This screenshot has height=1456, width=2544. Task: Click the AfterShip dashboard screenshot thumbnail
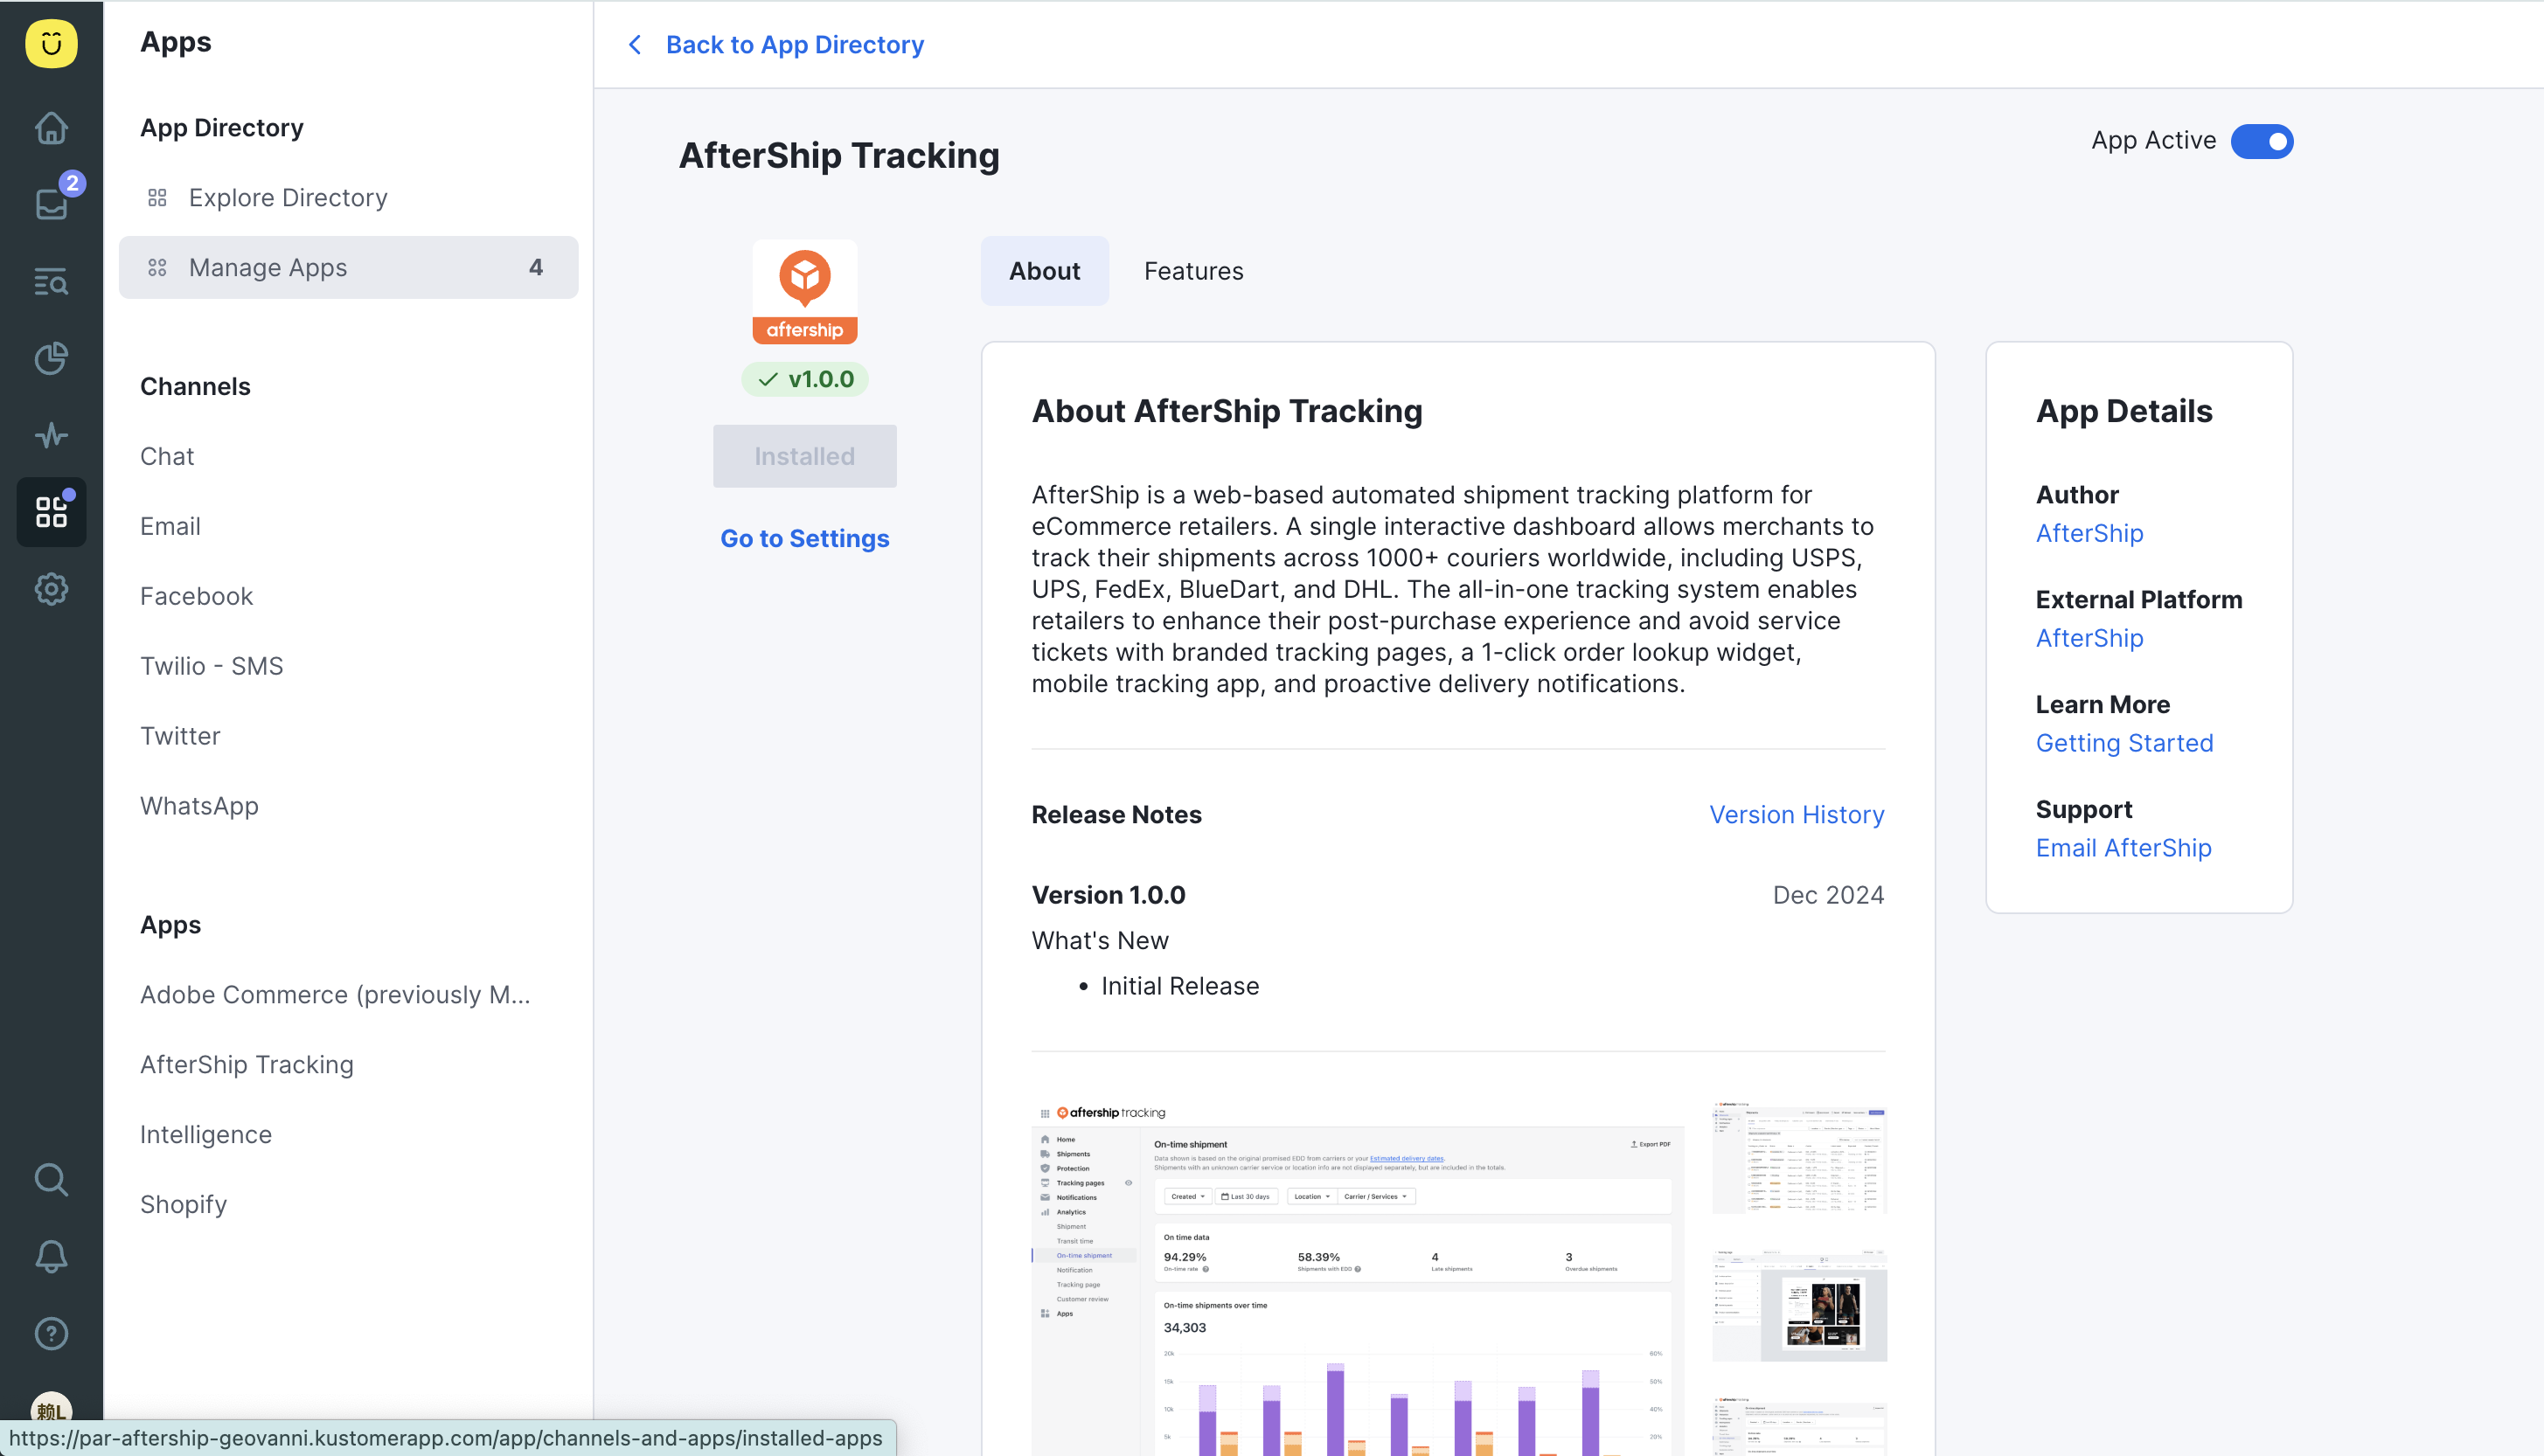[1355, 1270]
